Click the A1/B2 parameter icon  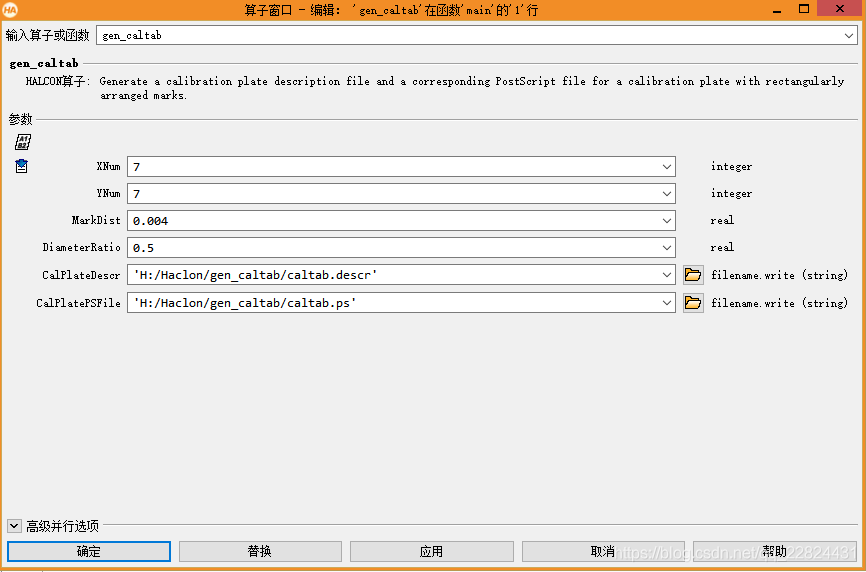click(x=23, y=142)
